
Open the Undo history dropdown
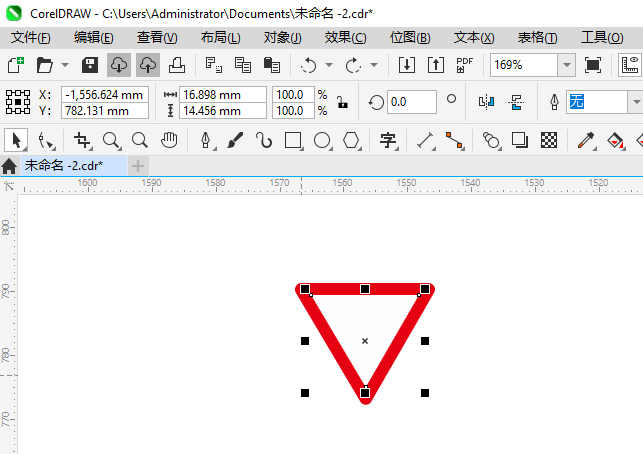(x=329, y=65)
